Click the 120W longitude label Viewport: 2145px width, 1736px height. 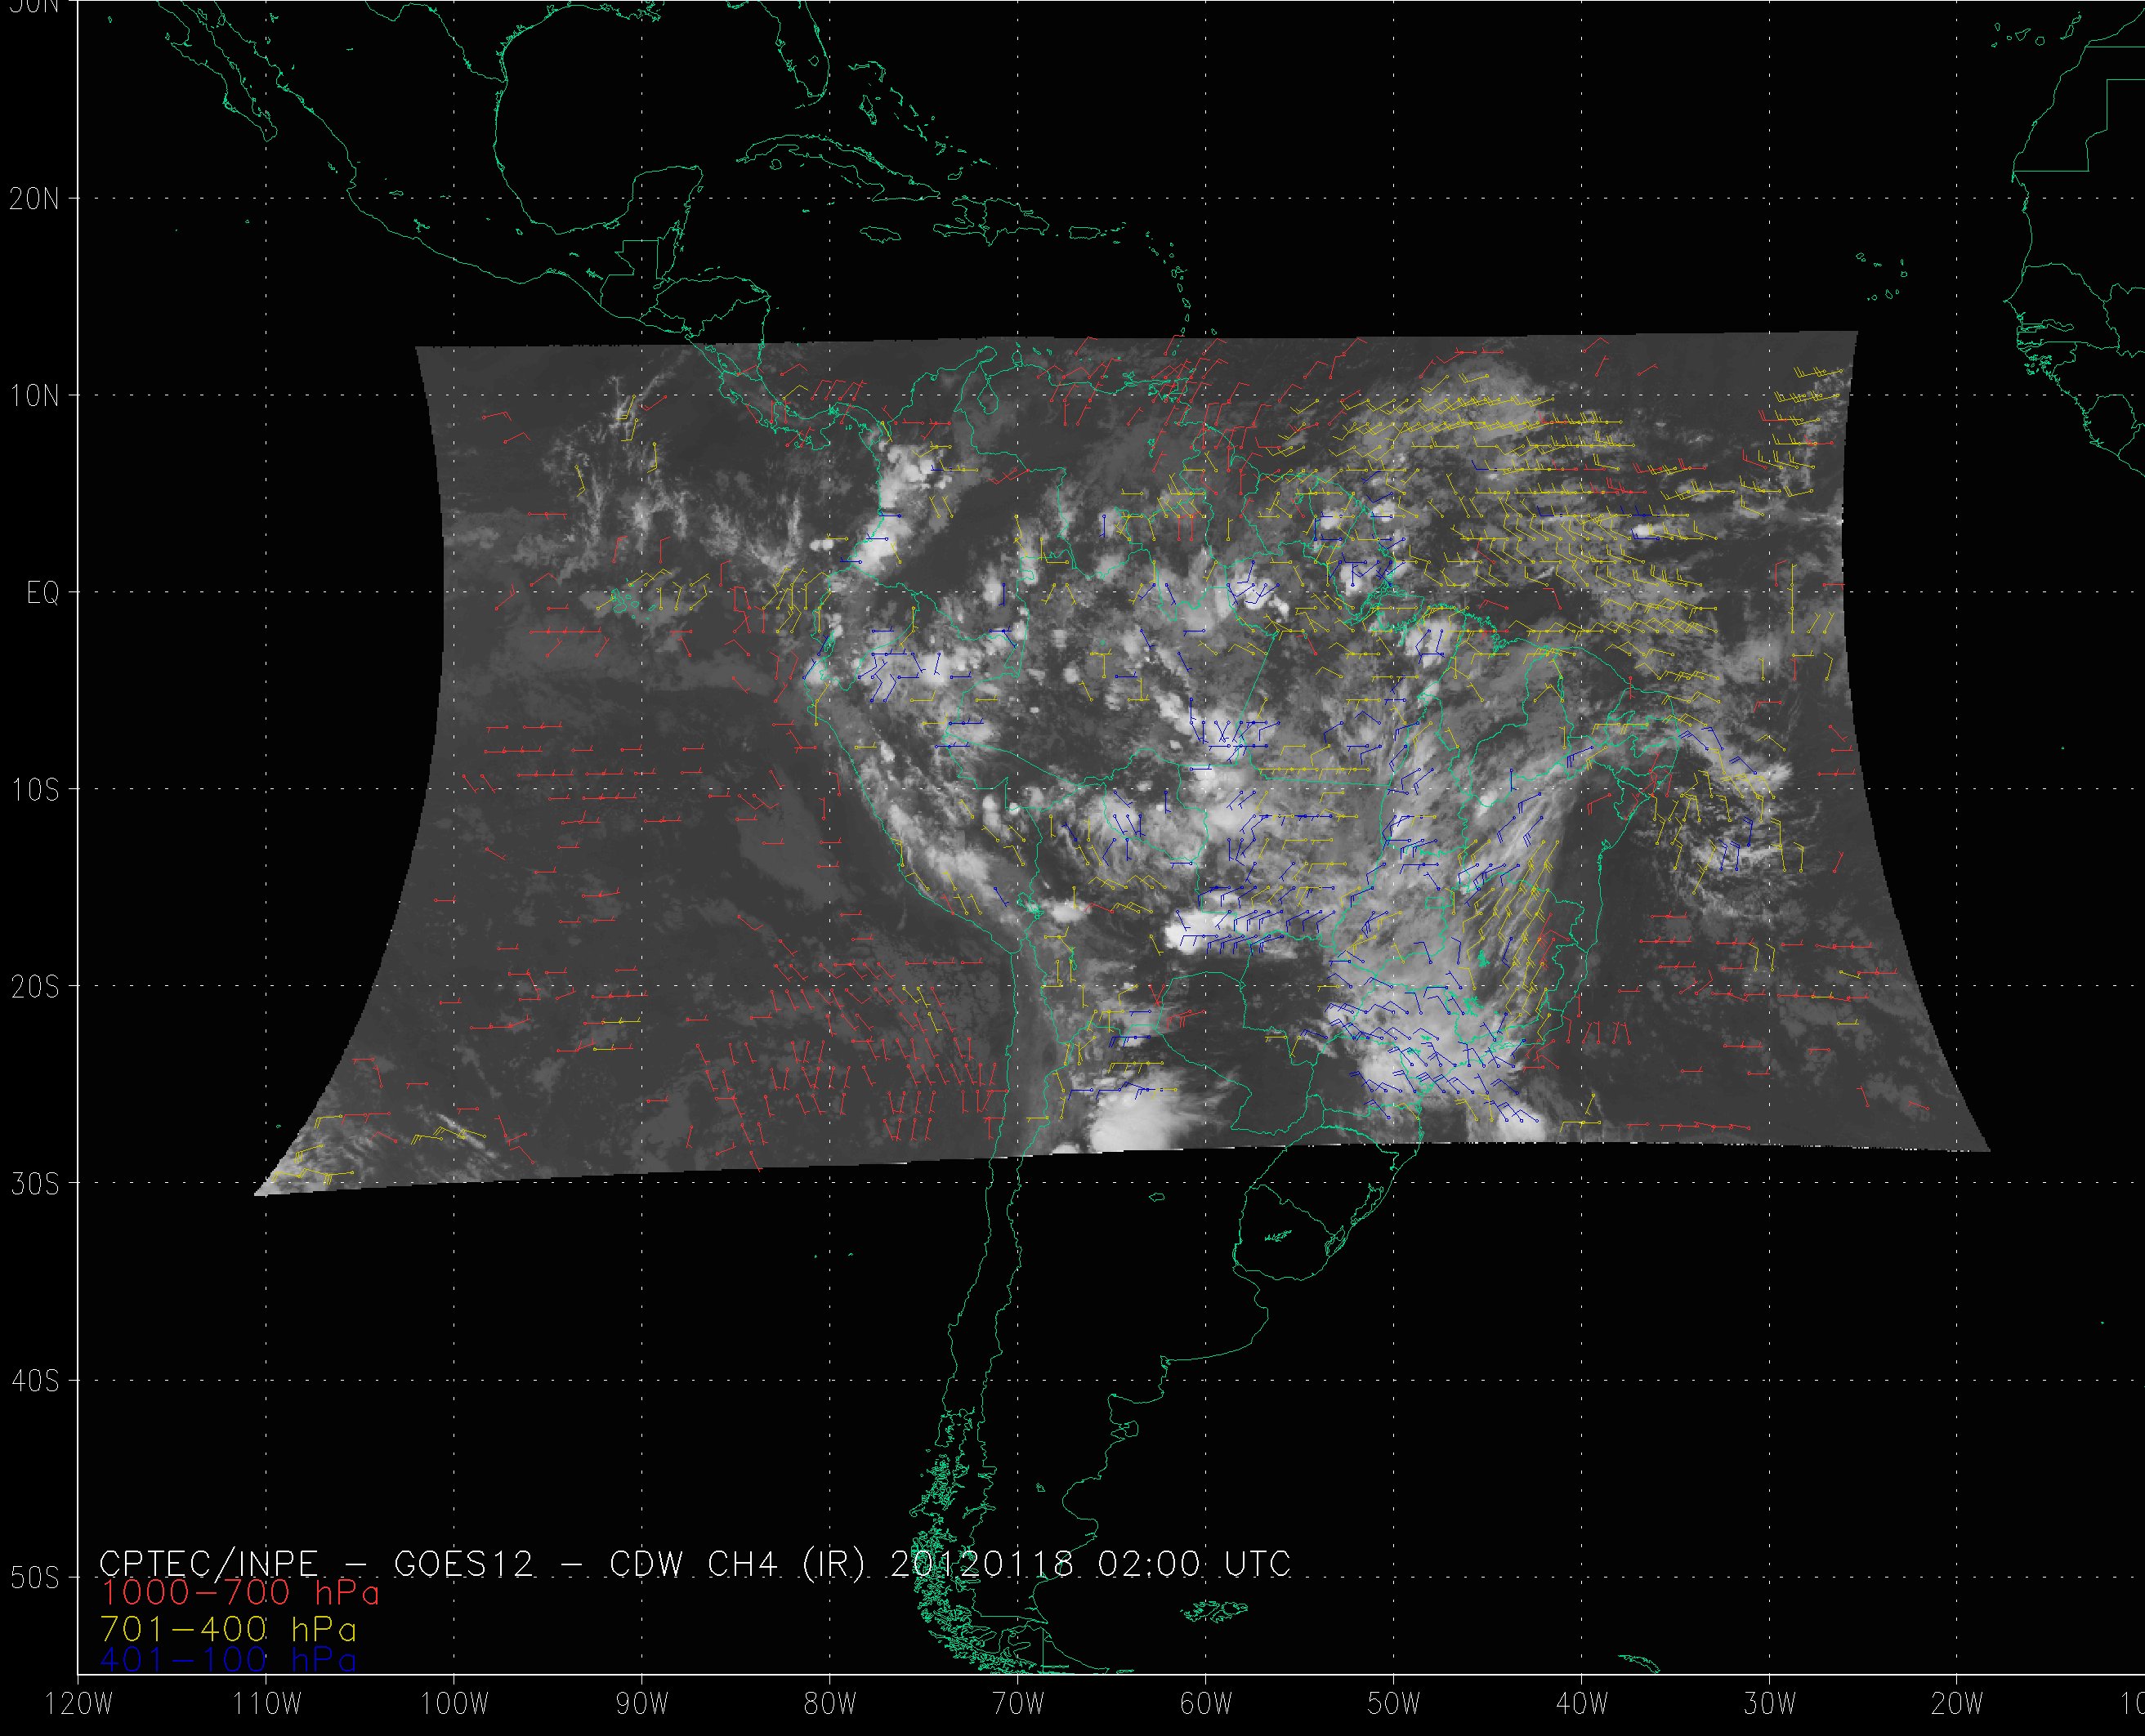[x=78, y=1704]
